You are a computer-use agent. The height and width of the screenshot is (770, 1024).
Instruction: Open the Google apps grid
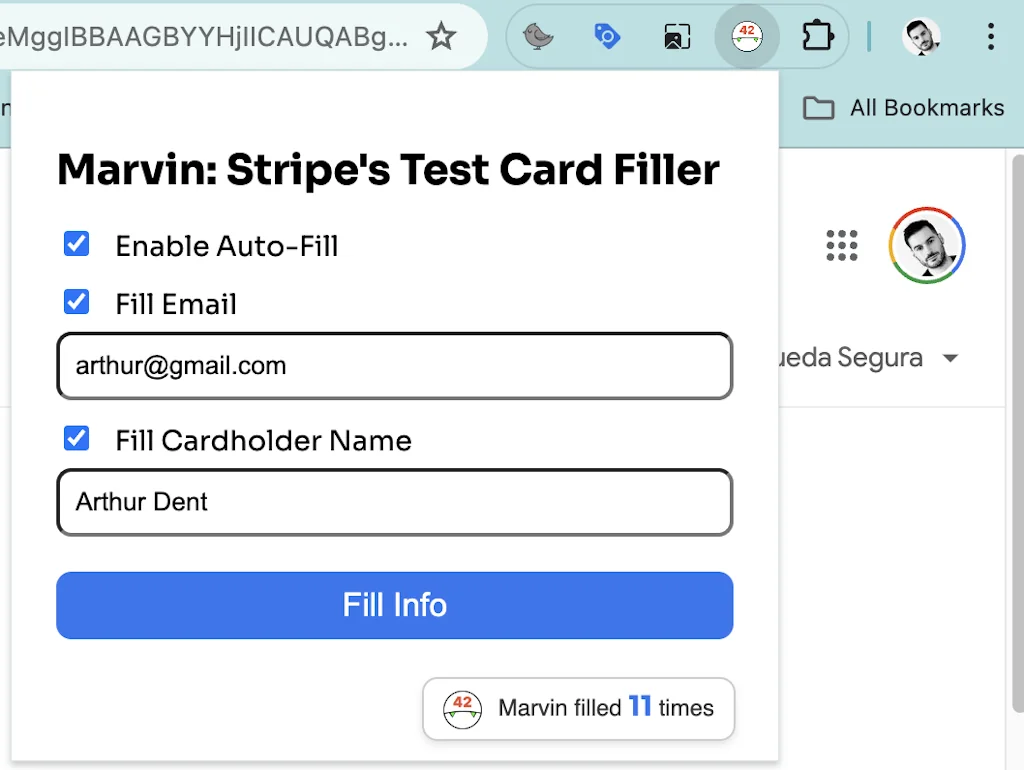click(x=842, y=245)
